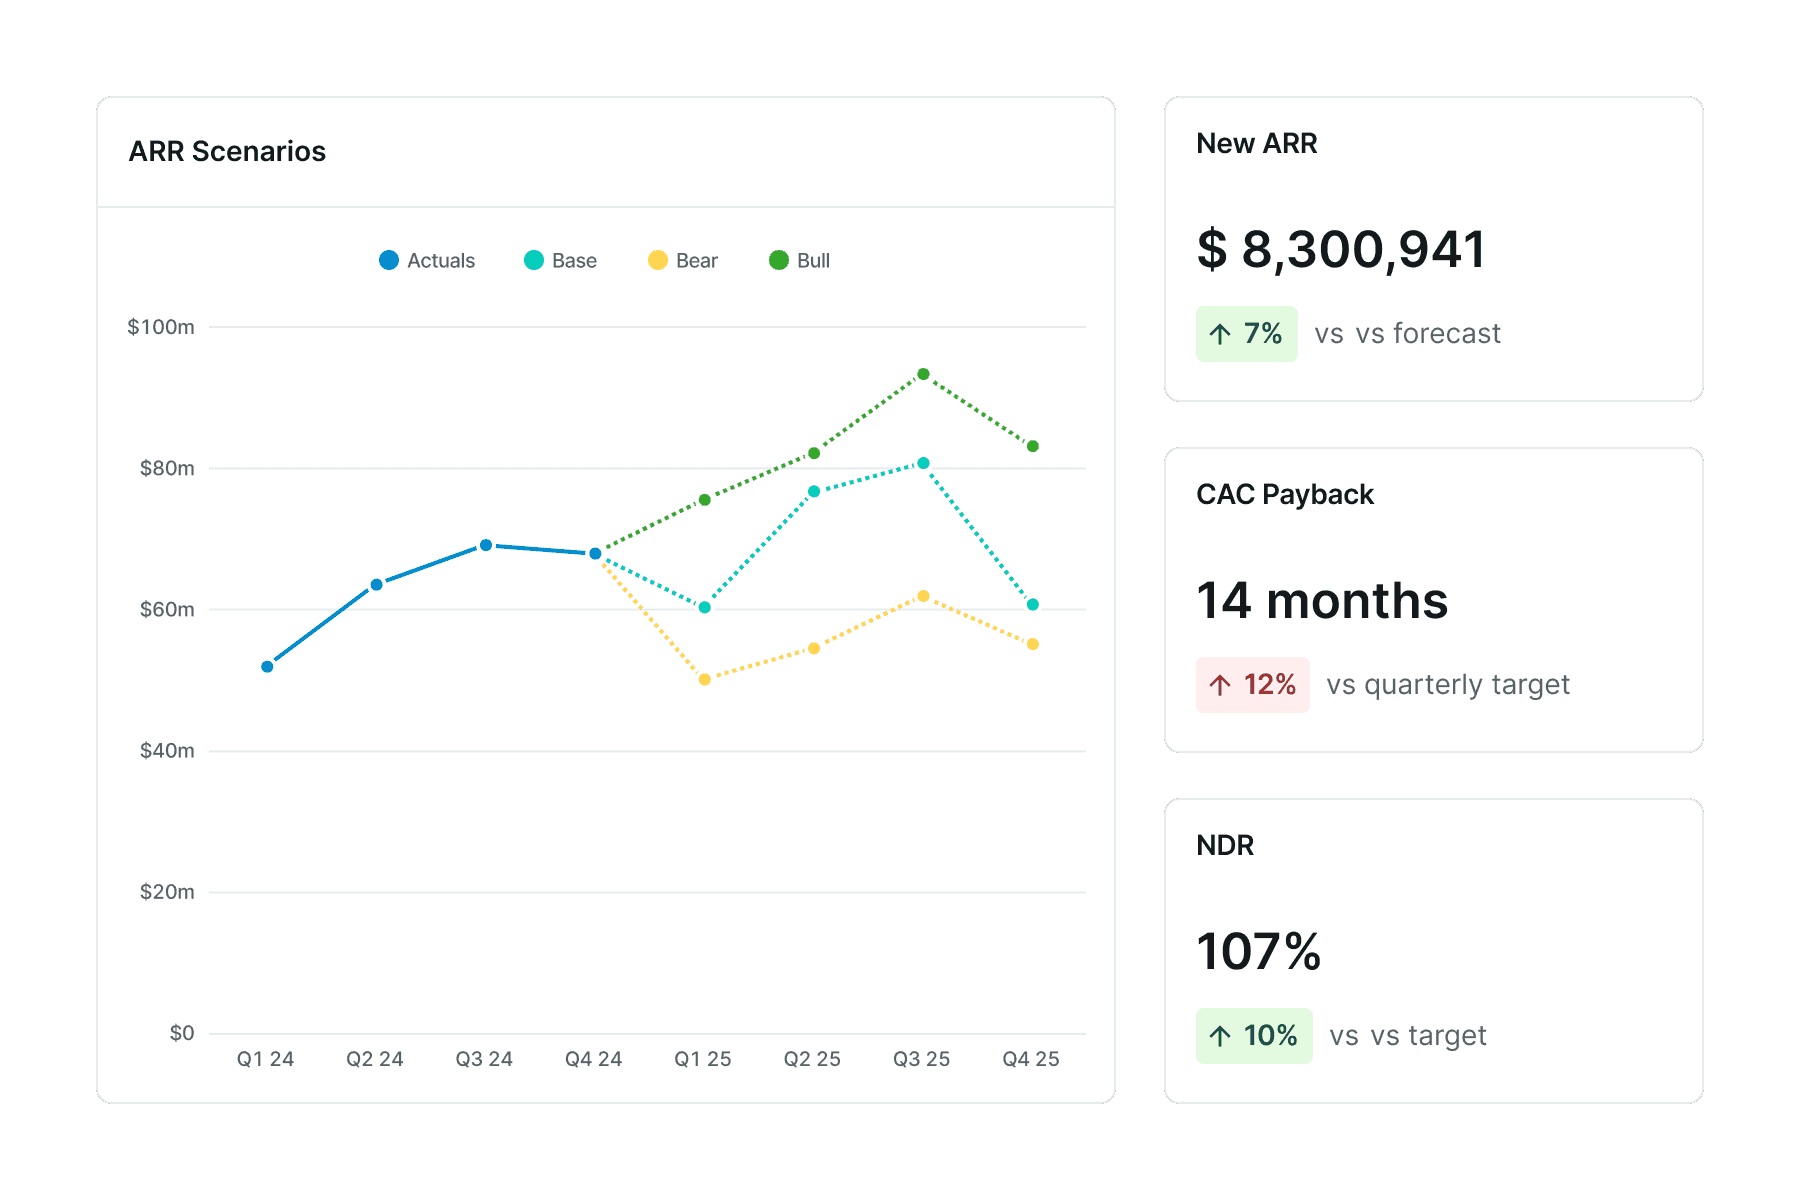The width and height of the screenshot is (1800, 1200).
Task: Click the green up arrow on New ARR card
Action: [x=1221, y=334]
